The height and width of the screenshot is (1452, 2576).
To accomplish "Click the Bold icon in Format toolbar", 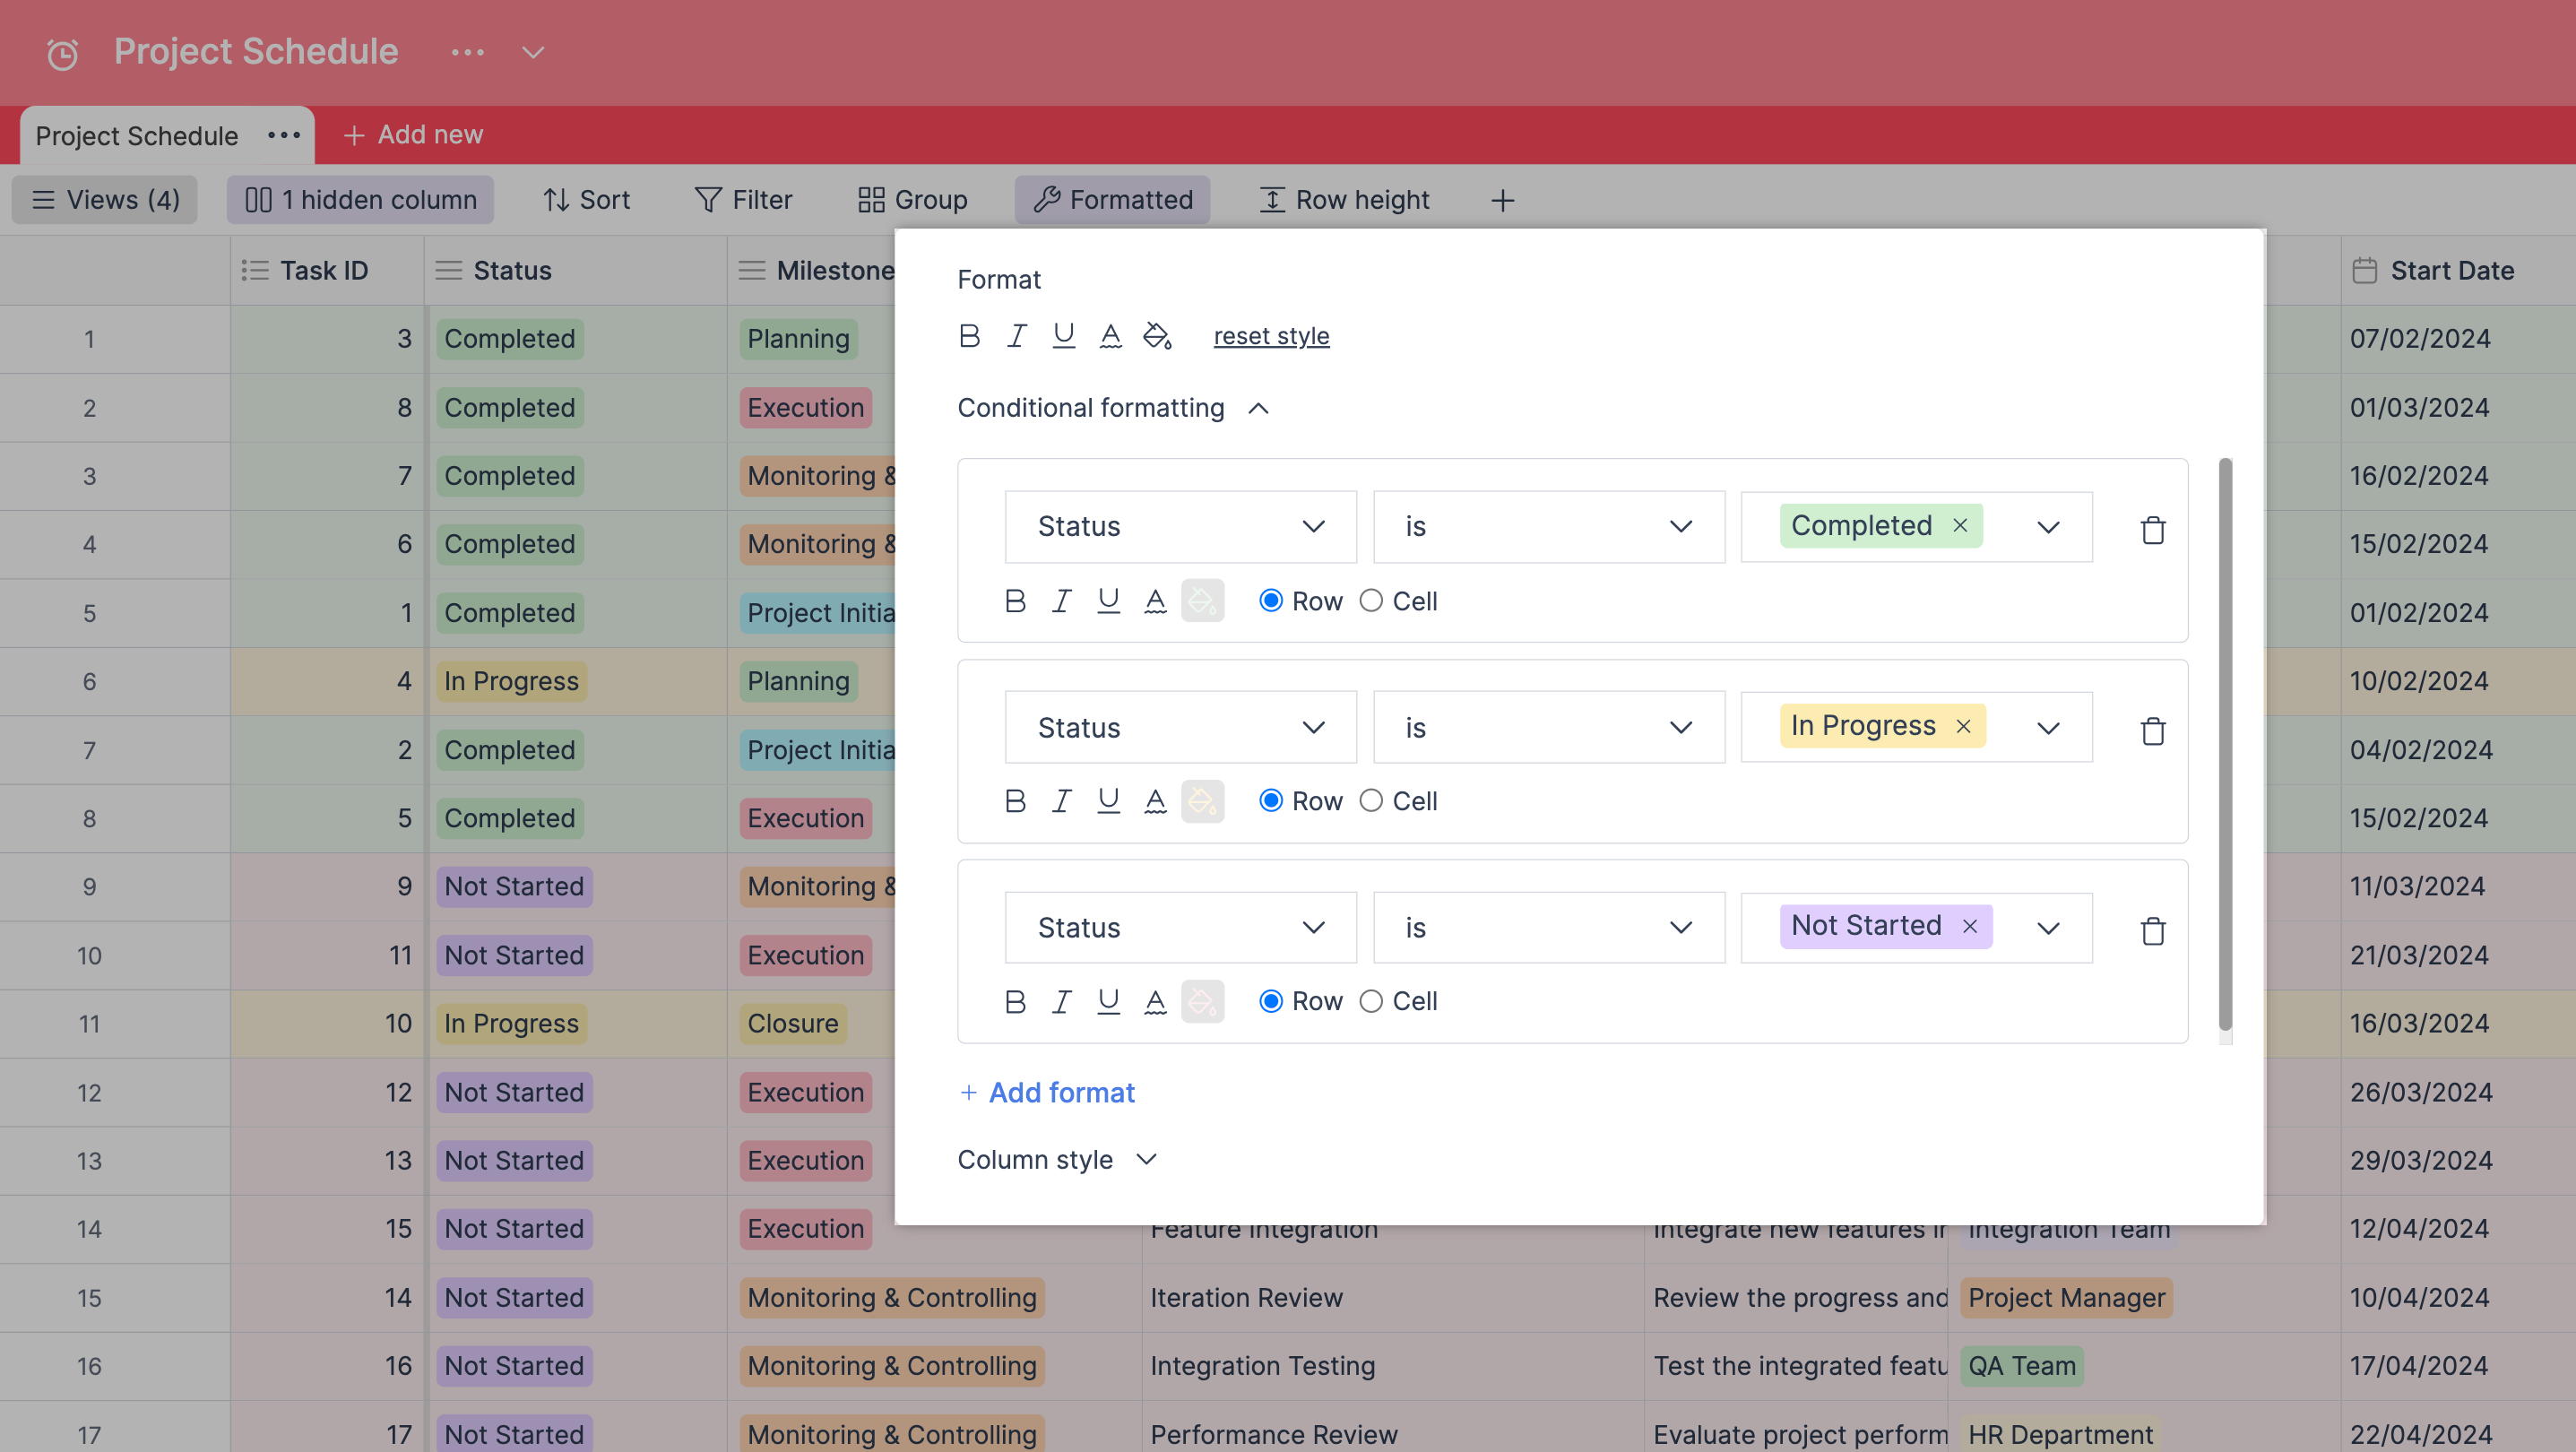I will (x=970, y=334).
